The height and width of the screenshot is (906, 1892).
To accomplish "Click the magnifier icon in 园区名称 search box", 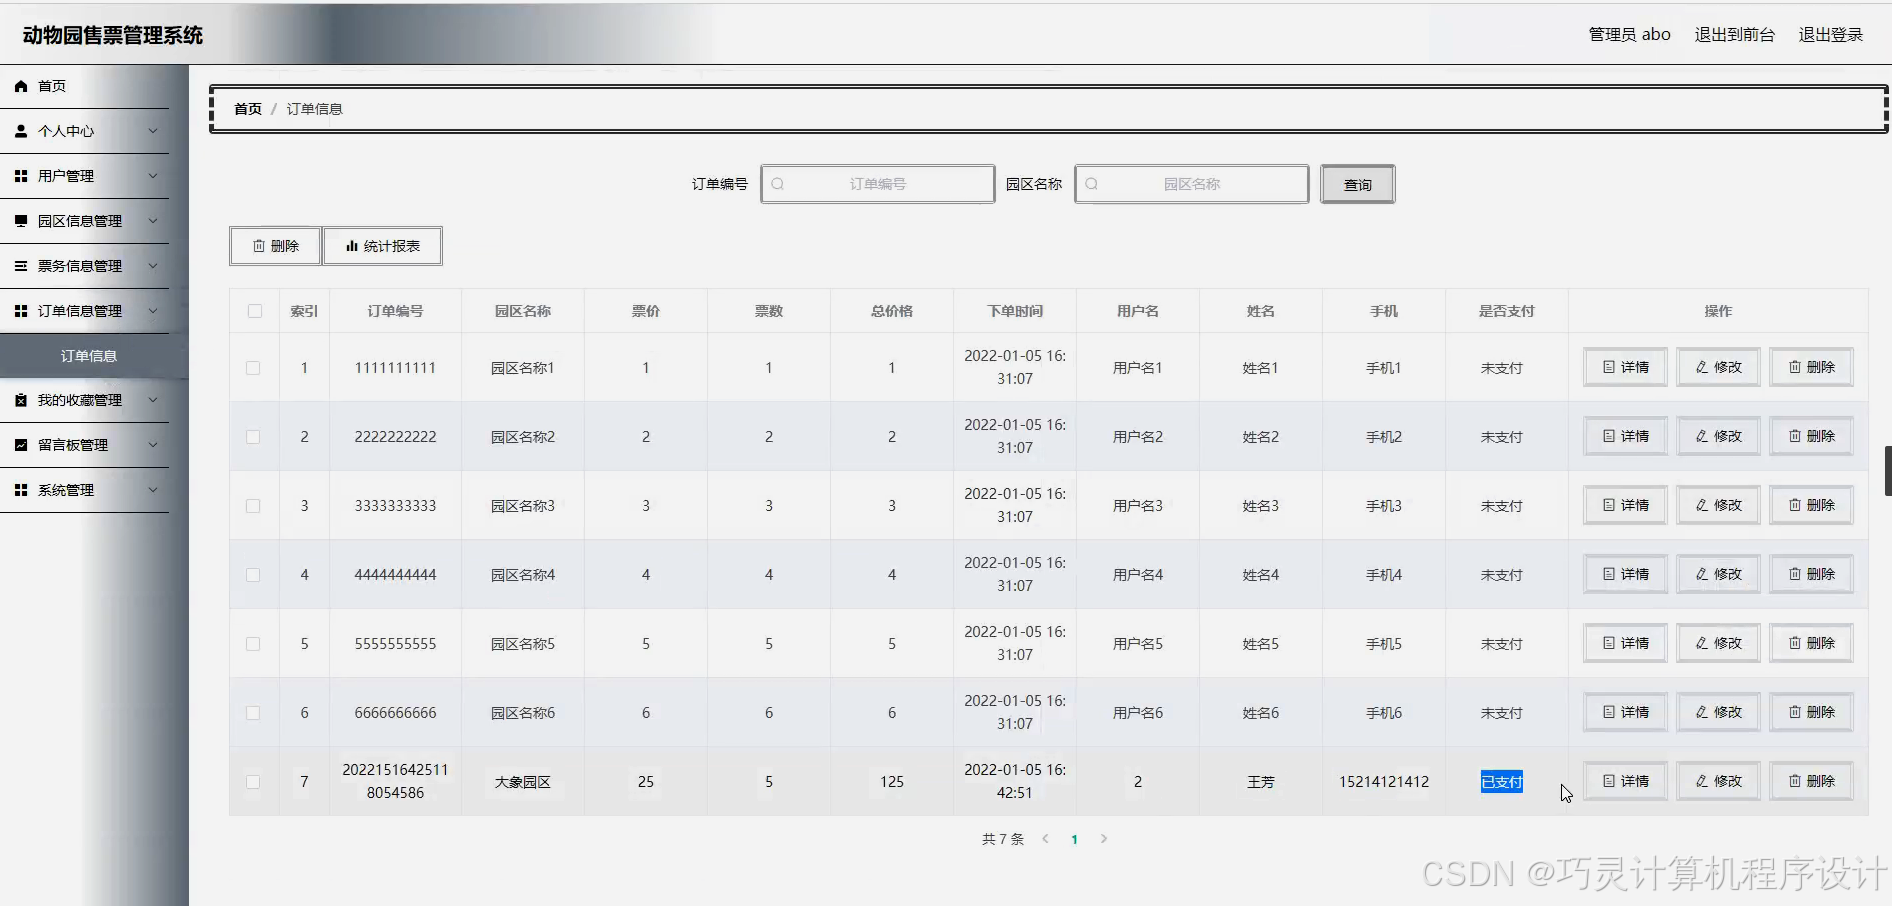I will point(1092,184).
